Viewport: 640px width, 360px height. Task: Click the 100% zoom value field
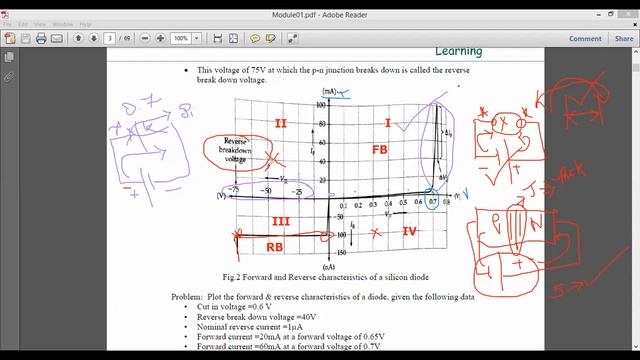[180, 38]
